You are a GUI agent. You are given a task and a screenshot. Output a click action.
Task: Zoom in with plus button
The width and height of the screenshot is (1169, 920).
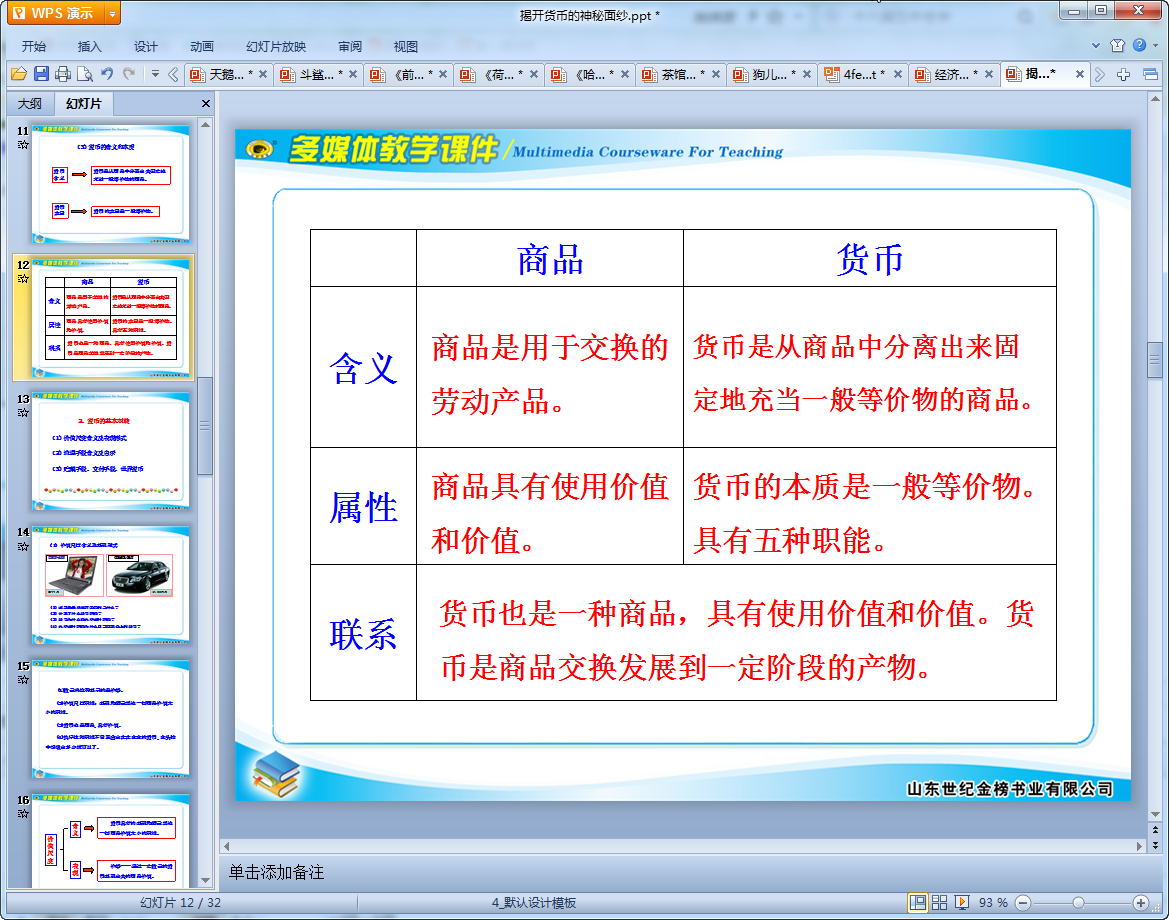pyautogui.click(x=1141, y=903)
